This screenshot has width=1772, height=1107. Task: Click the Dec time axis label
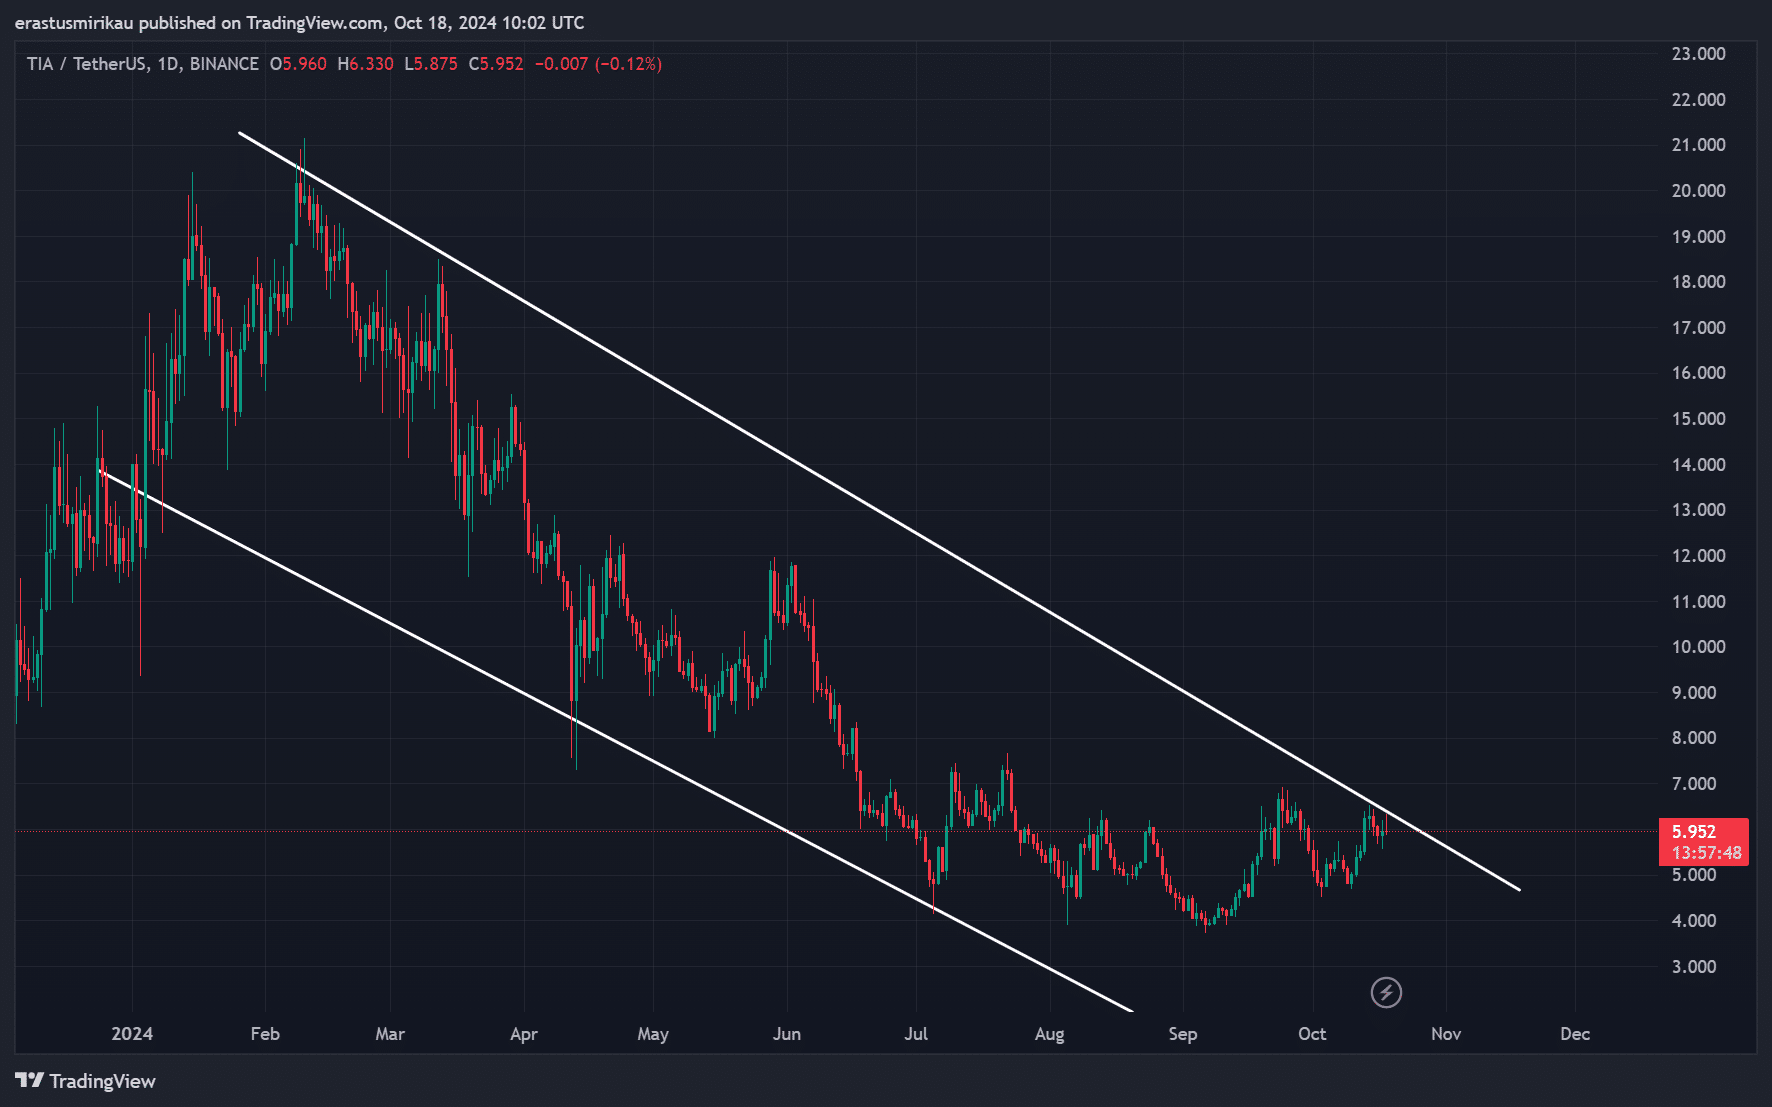[x=1575, y=1034]
